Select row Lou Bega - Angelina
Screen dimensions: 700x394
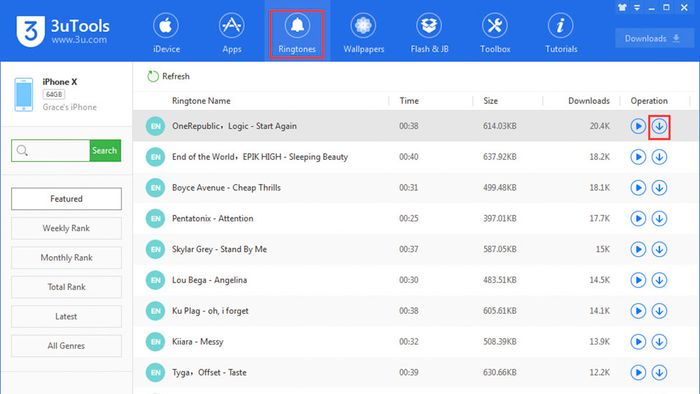coord(415,280)
